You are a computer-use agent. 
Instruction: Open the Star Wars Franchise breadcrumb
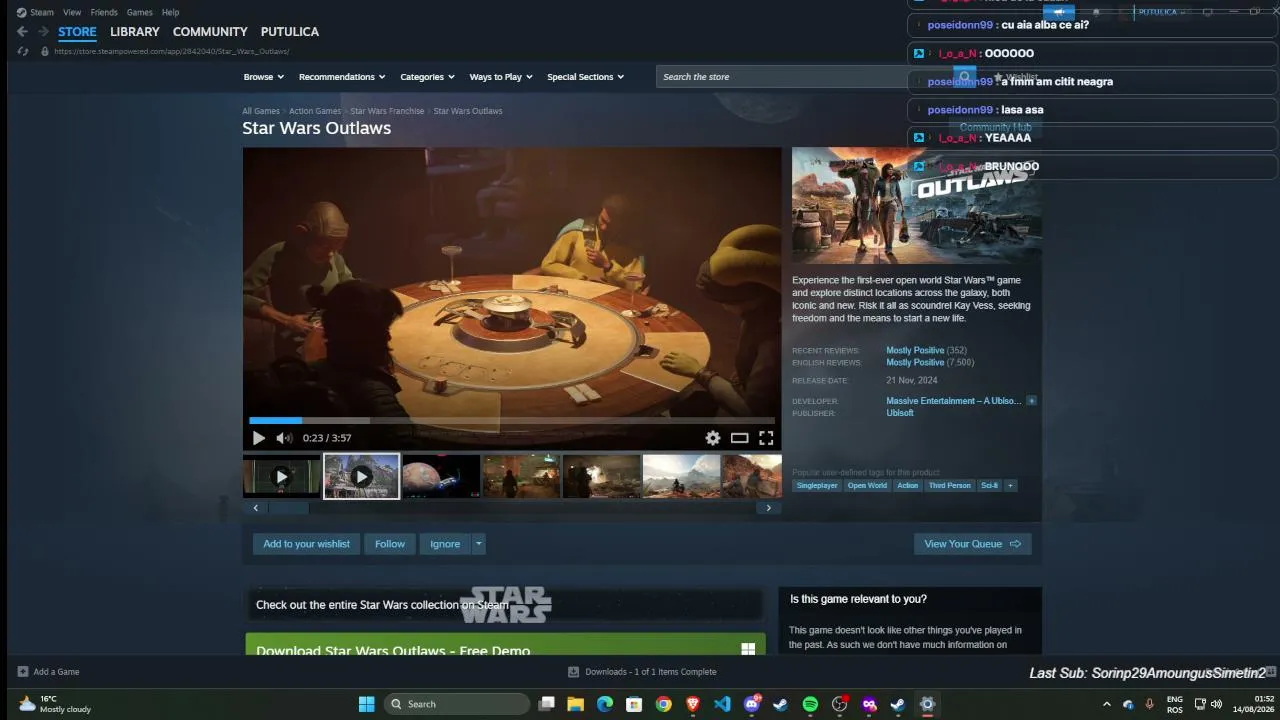tap(387, 111)
